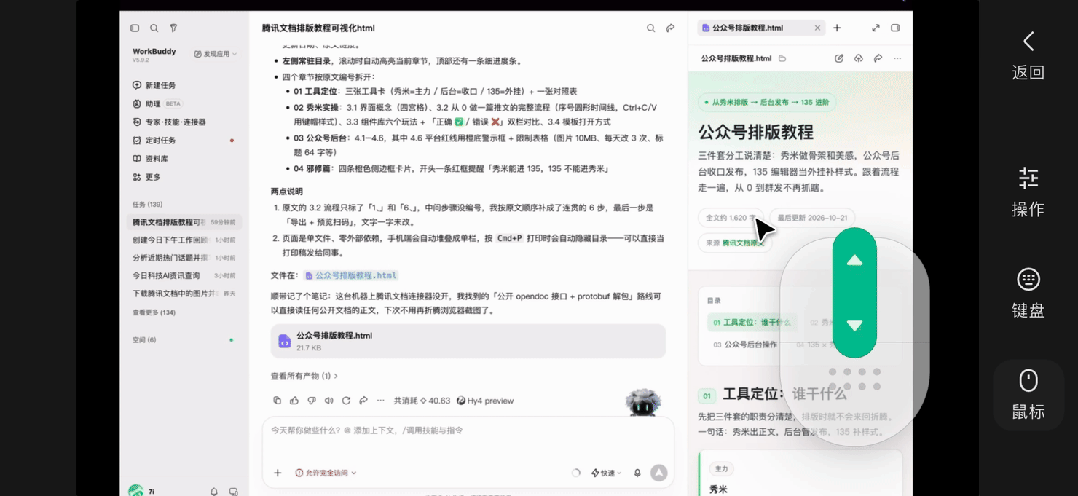
Task: Toggle the right side panel icon
Action: (x=895, y=28)
